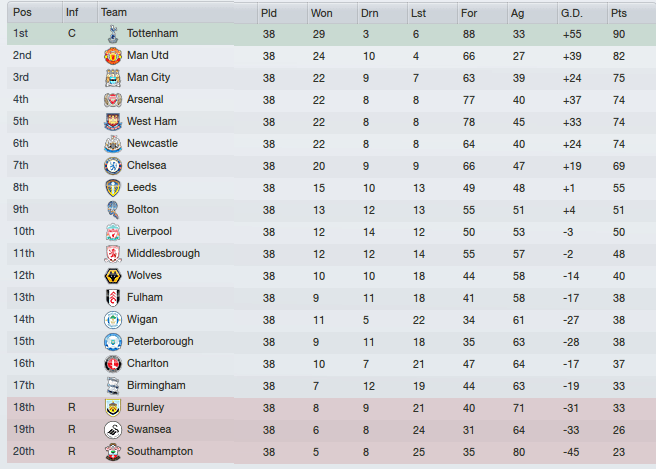The width and height of the screenshot is (656, 469).
Task: Sort table by Won column header
Action: [322, 13]
